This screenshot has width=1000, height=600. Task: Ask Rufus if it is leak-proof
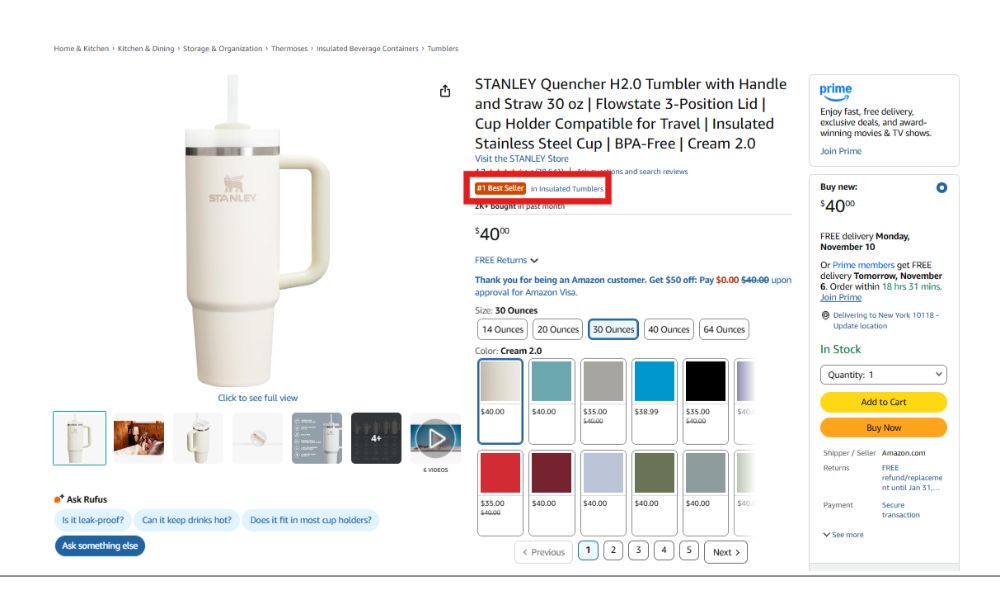coord(95,520)
